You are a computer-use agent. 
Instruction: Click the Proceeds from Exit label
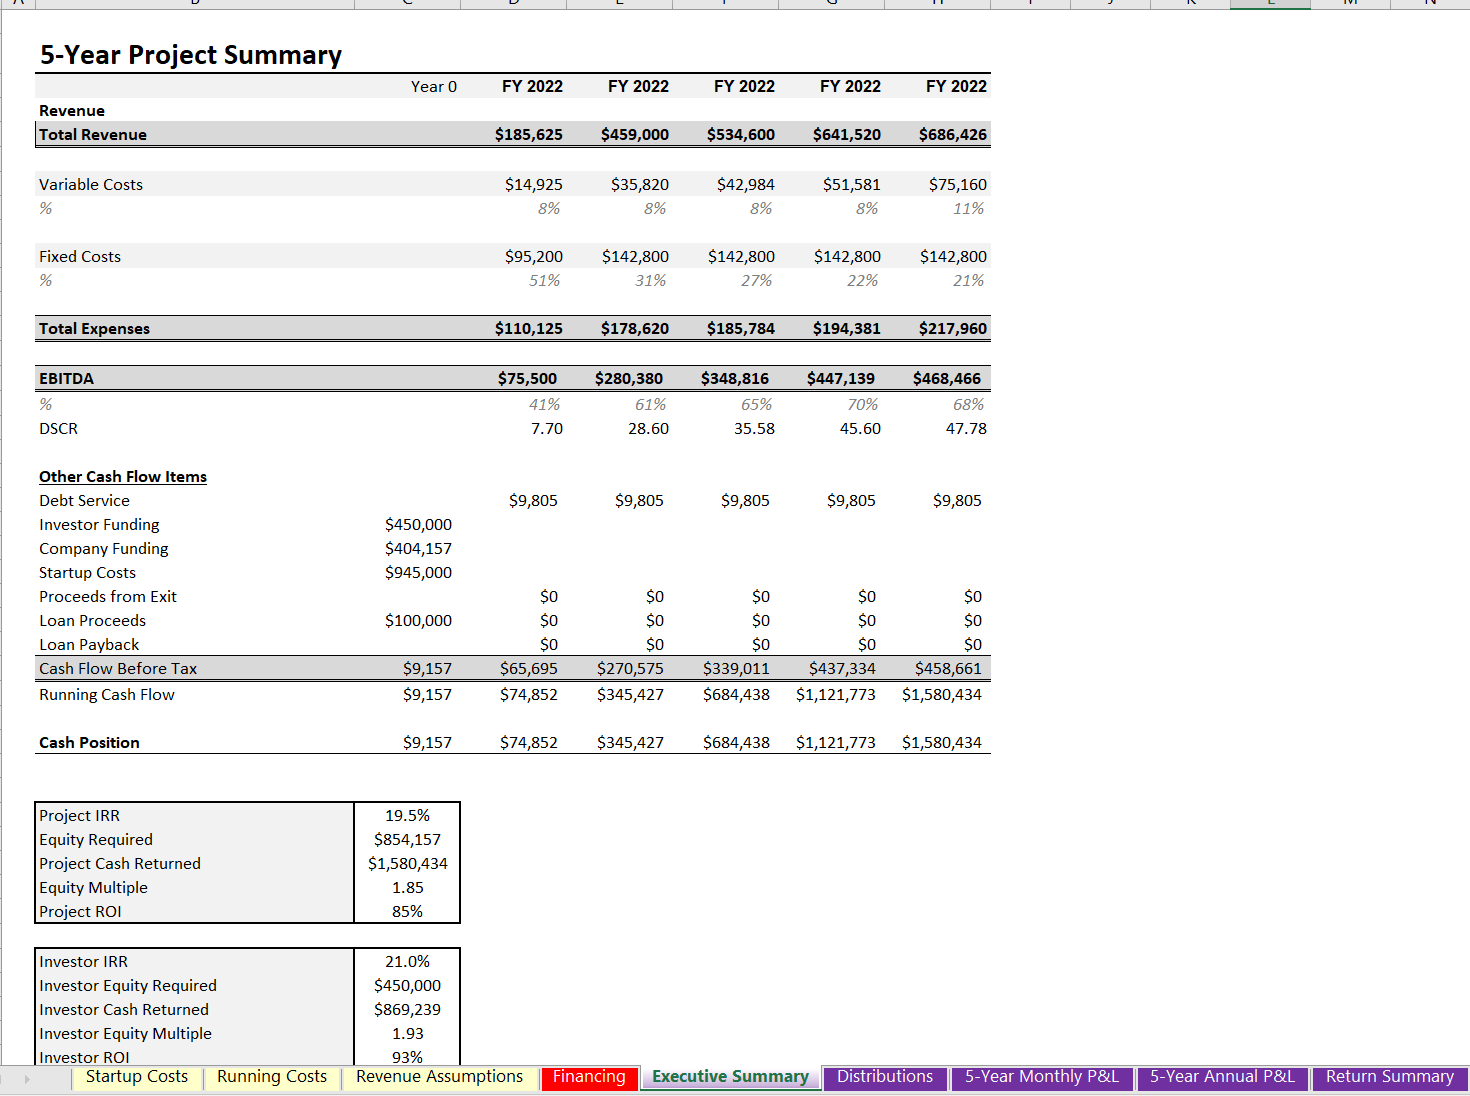[108, 597]
